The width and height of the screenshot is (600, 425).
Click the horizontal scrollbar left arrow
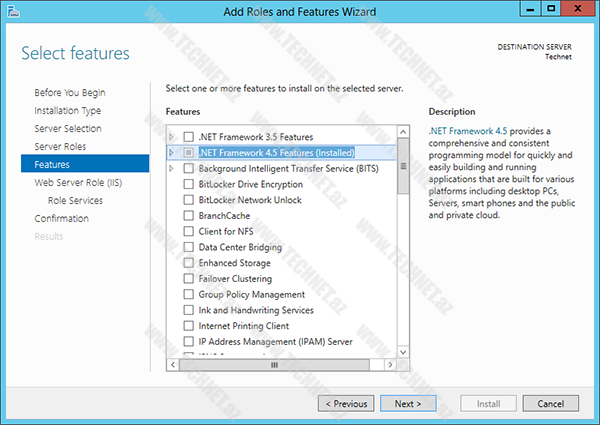pos(173,366)
